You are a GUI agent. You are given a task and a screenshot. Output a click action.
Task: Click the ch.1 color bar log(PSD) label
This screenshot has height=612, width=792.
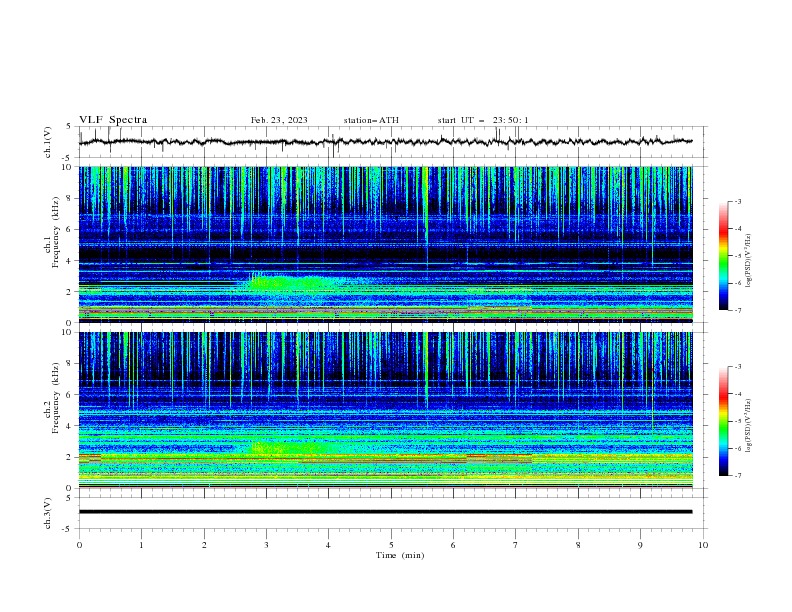(749, 261)
